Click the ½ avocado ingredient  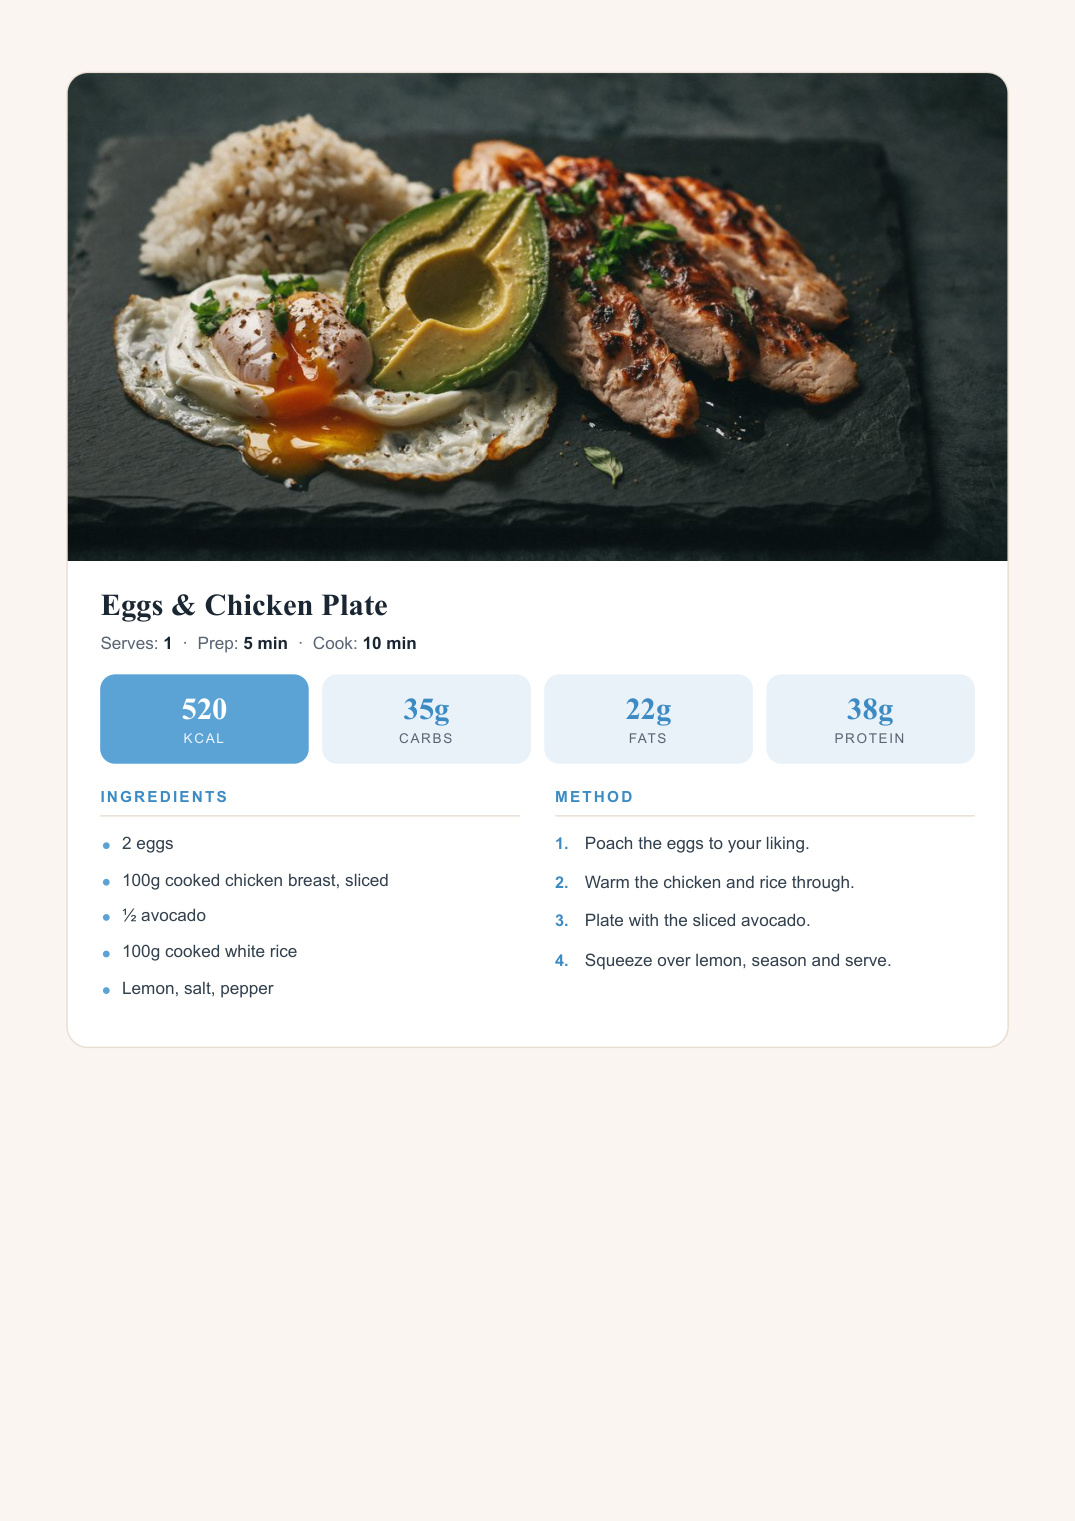click(164, 915)
